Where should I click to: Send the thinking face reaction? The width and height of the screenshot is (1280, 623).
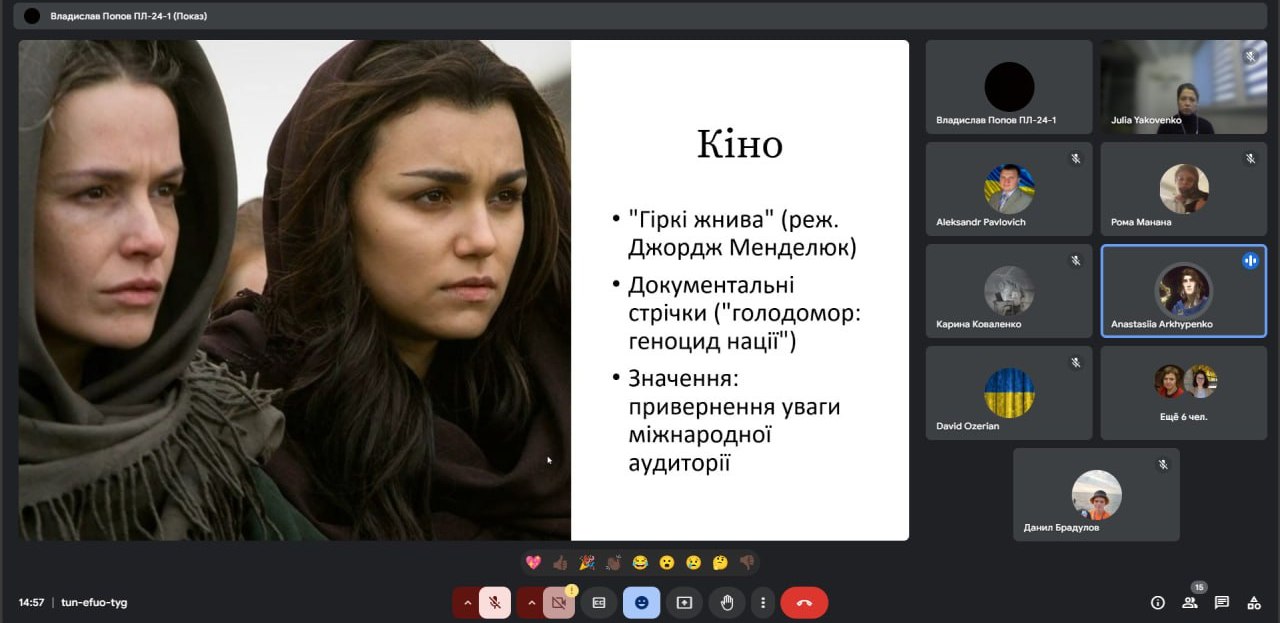coord(720,563)
